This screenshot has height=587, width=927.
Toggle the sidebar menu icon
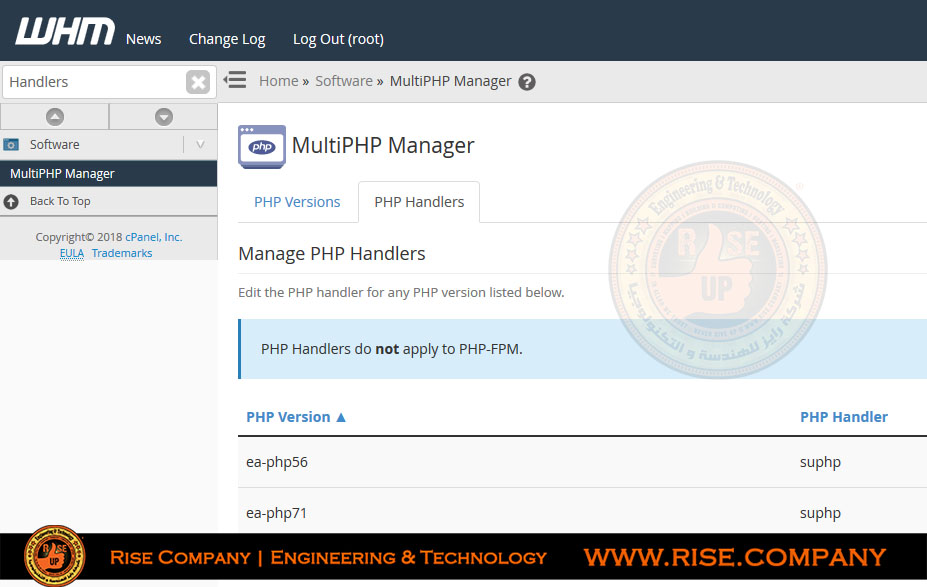pos(235,80)
